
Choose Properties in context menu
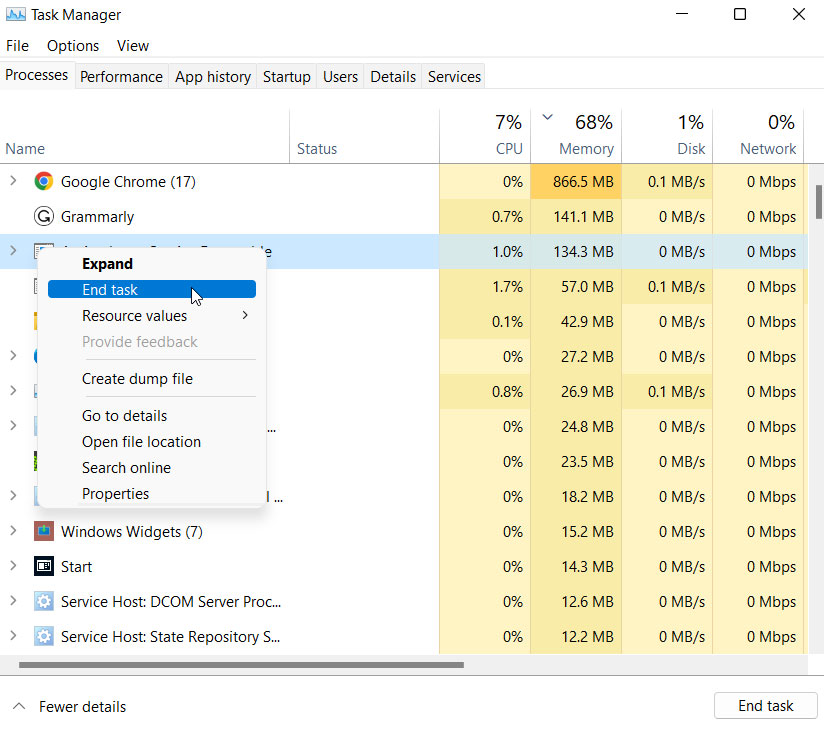tap(152, 493)
